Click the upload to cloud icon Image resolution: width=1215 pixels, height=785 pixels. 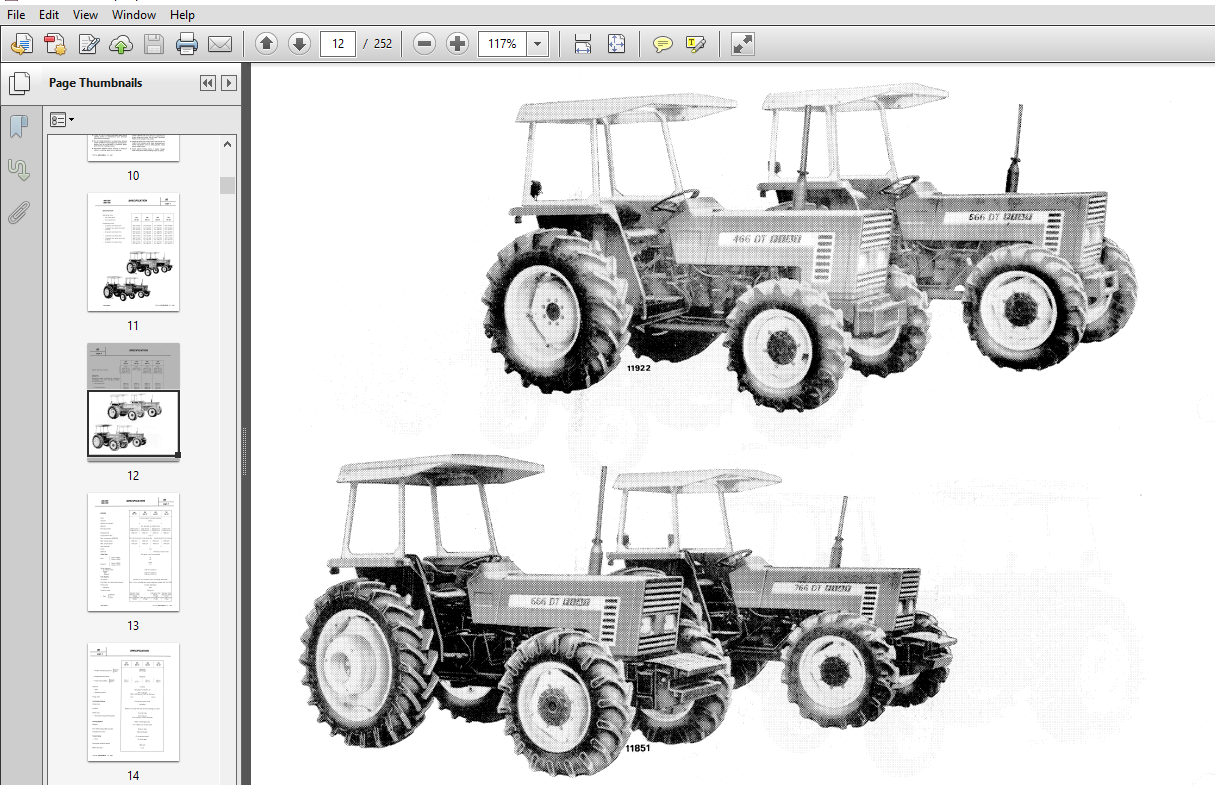tap(121, 44)
